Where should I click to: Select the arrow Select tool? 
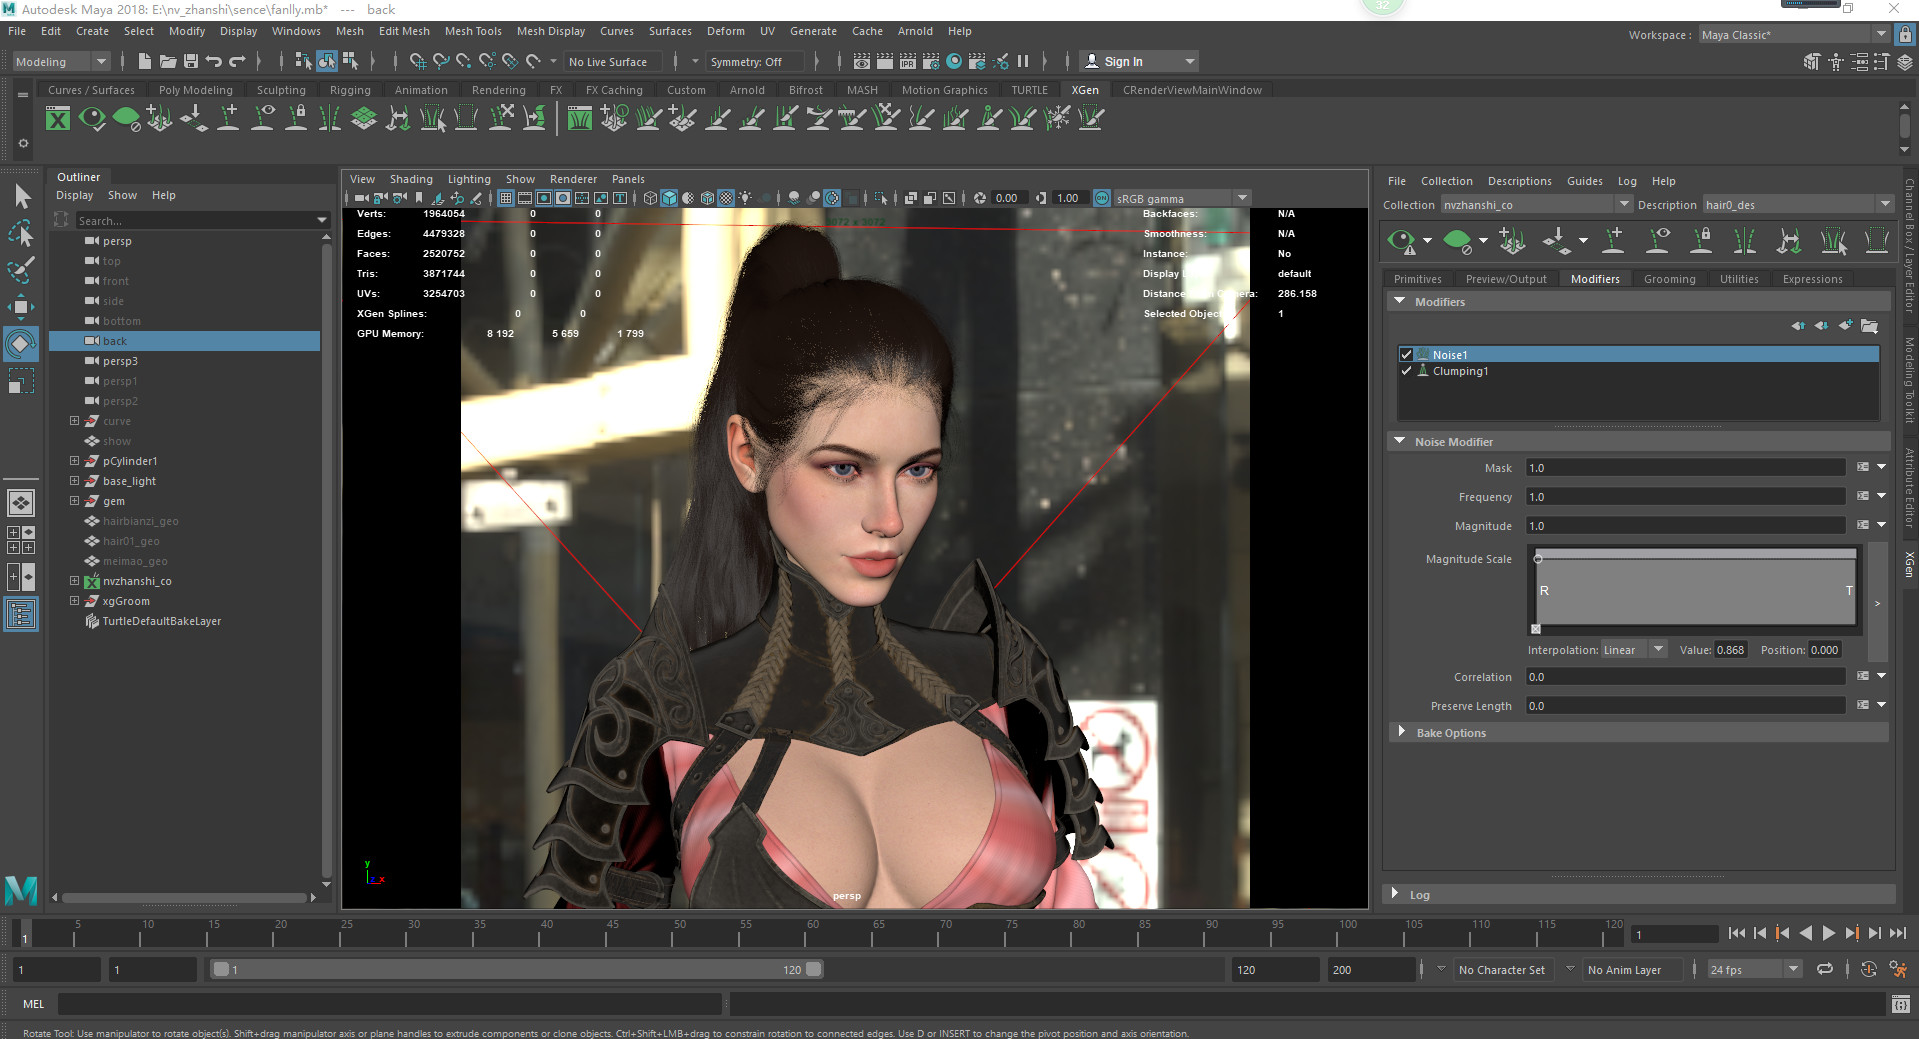(21, 196)
